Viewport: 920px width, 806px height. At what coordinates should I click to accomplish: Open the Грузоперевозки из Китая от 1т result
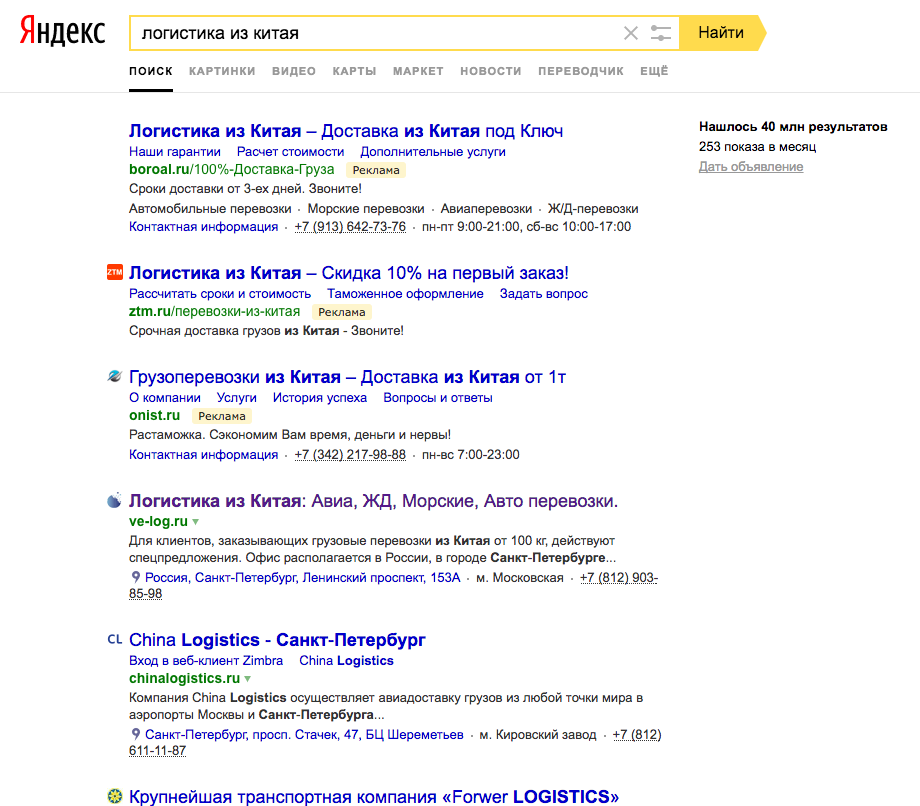(347, 377)
